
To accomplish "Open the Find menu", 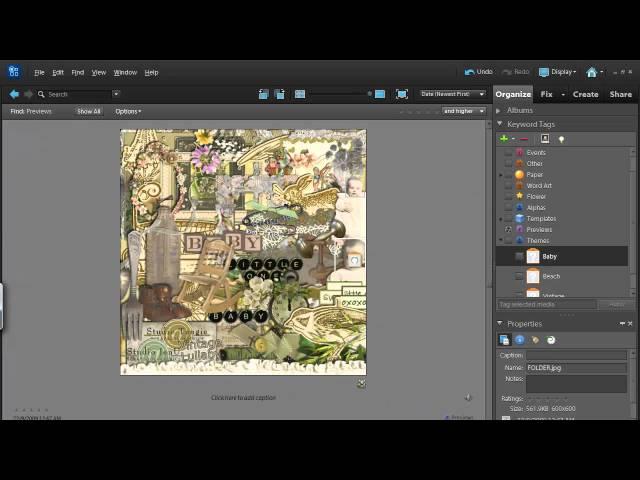I will [x=77, y=72].
